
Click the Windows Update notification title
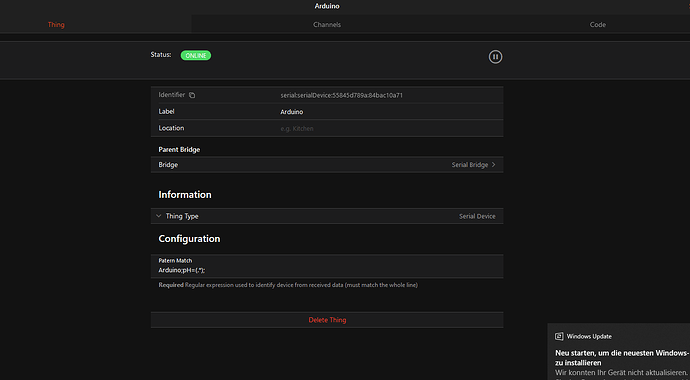click(x=589, y=336)
